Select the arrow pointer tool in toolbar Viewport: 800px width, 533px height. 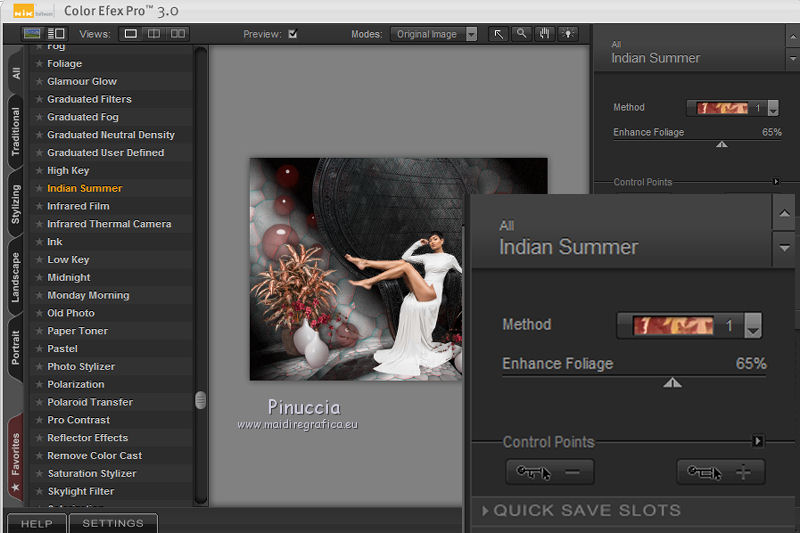click(498, 34)
